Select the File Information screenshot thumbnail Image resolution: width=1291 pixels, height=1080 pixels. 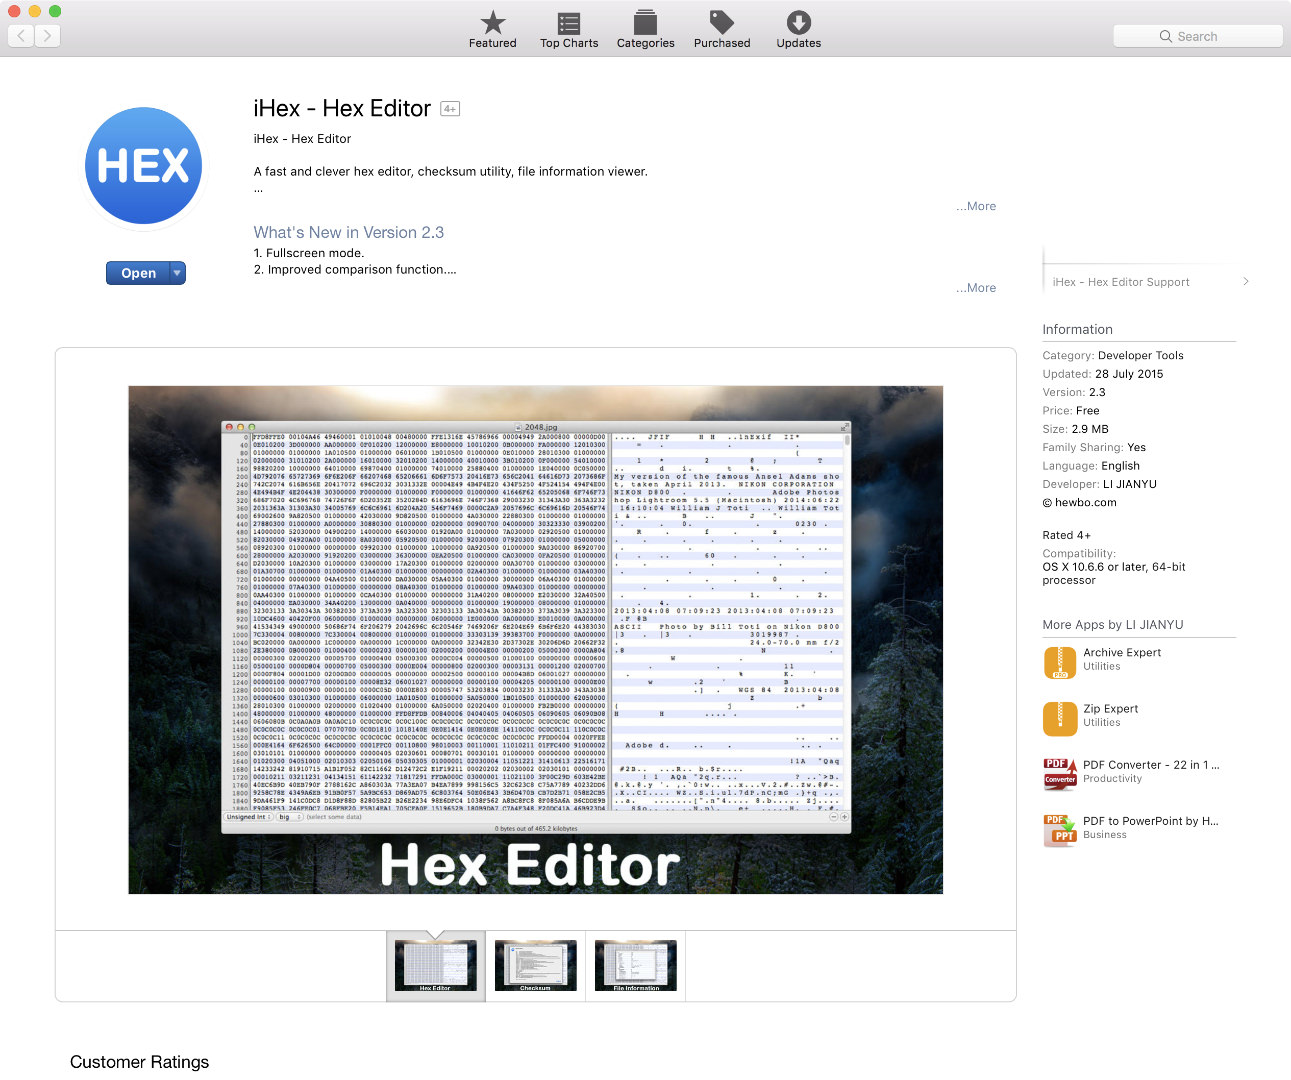click(x=636, y=966)
